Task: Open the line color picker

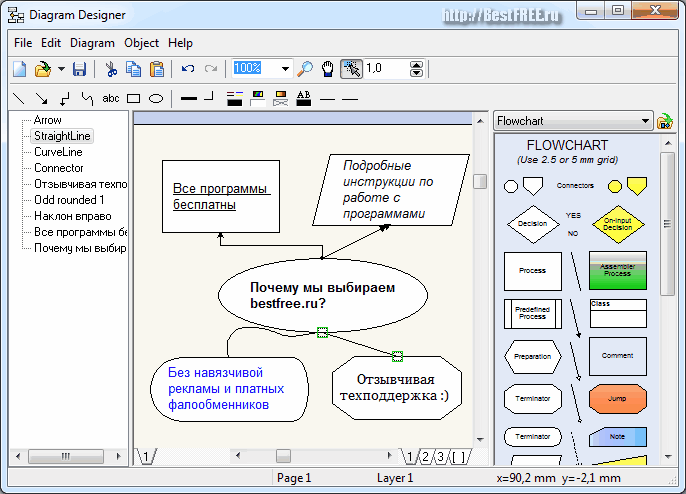Action: (x=235, y=98)
